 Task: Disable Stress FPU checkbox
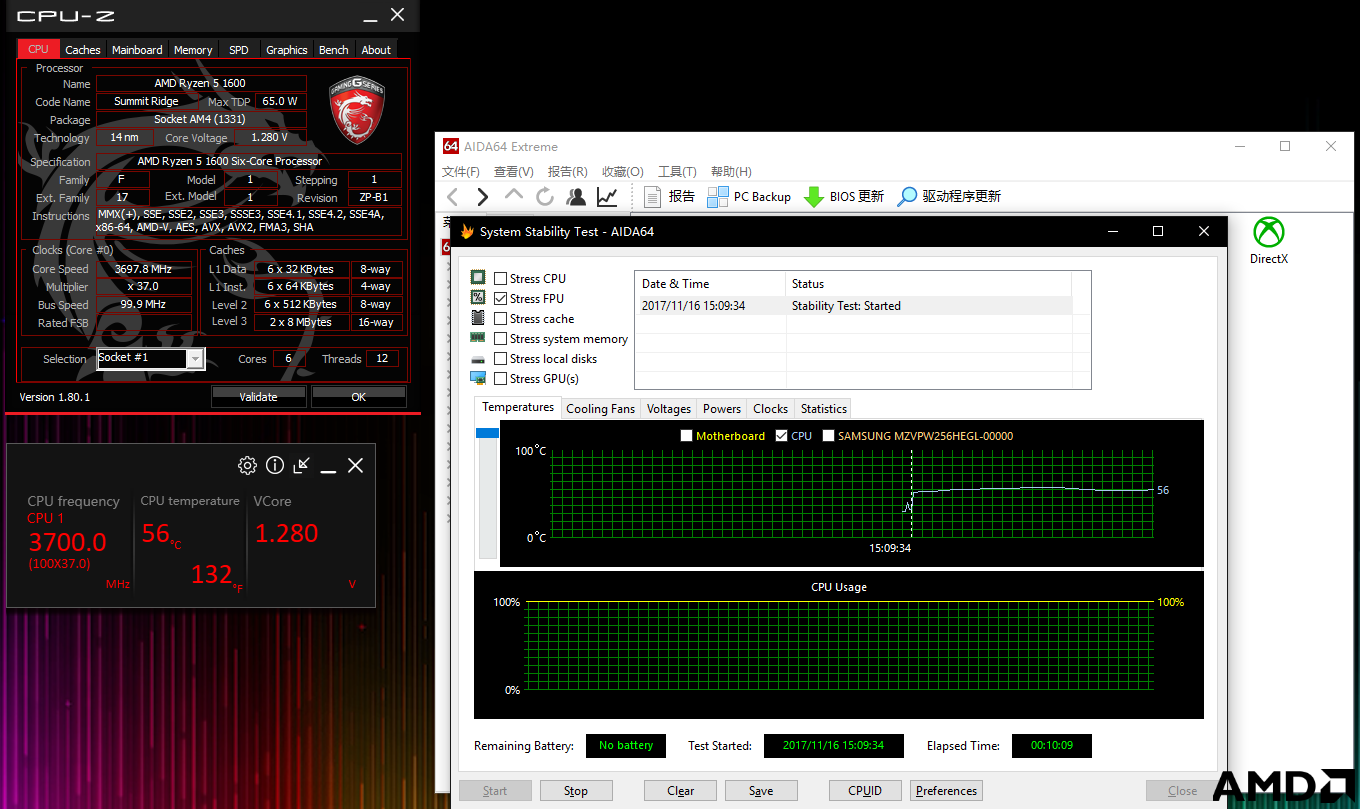pos(500,299)
